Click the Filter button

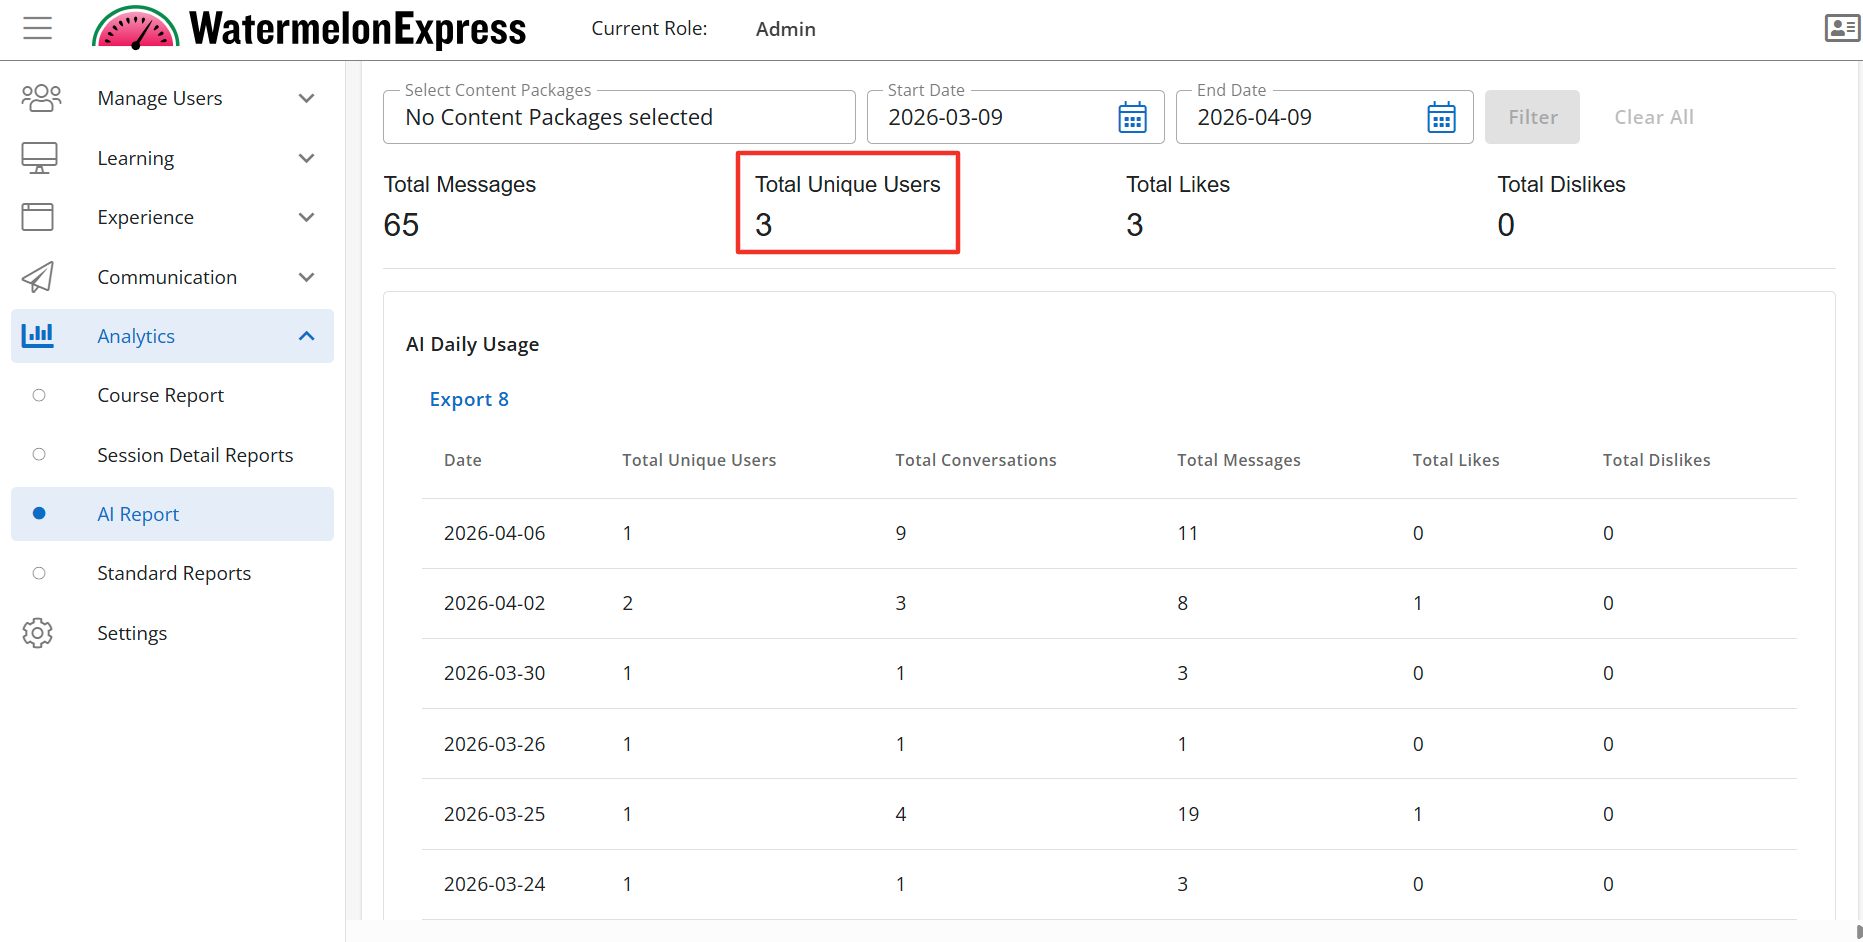coord(1531,118)
